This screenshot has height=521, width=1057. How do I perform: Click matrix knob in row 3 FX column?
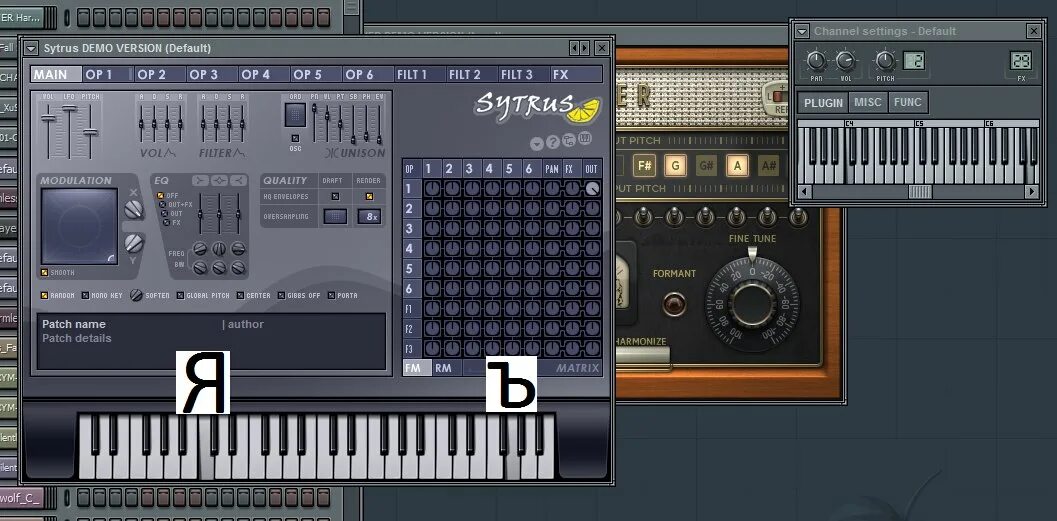(572, 228)
